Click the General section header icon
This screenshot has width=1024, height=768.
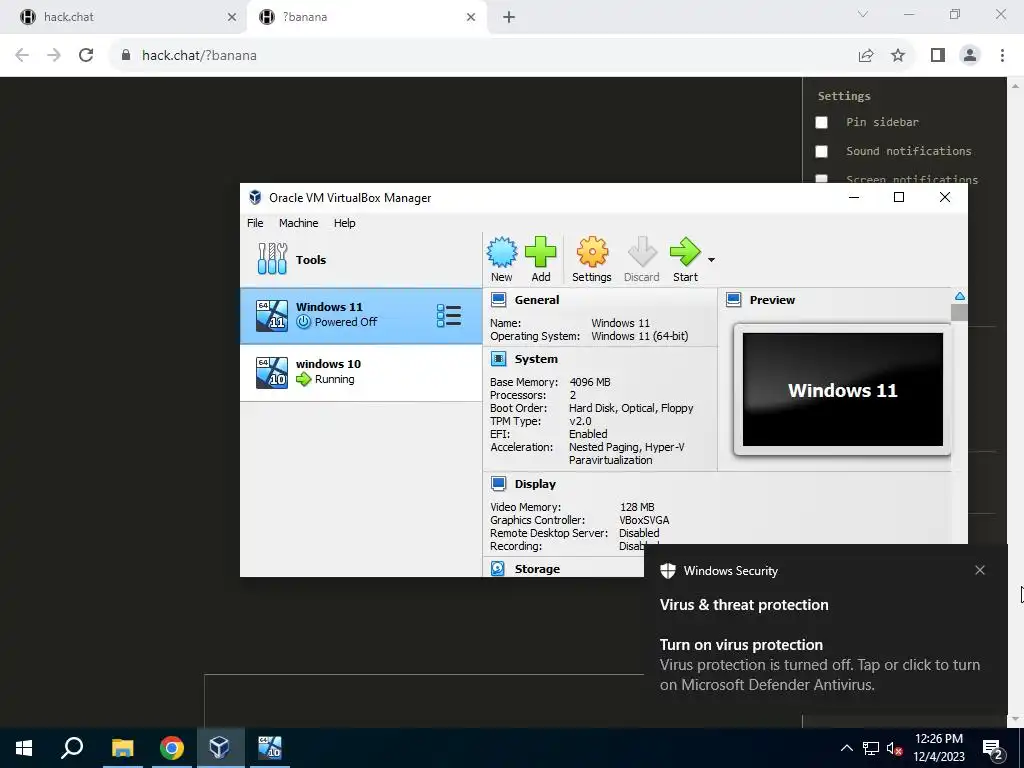[x=498, y=300]
